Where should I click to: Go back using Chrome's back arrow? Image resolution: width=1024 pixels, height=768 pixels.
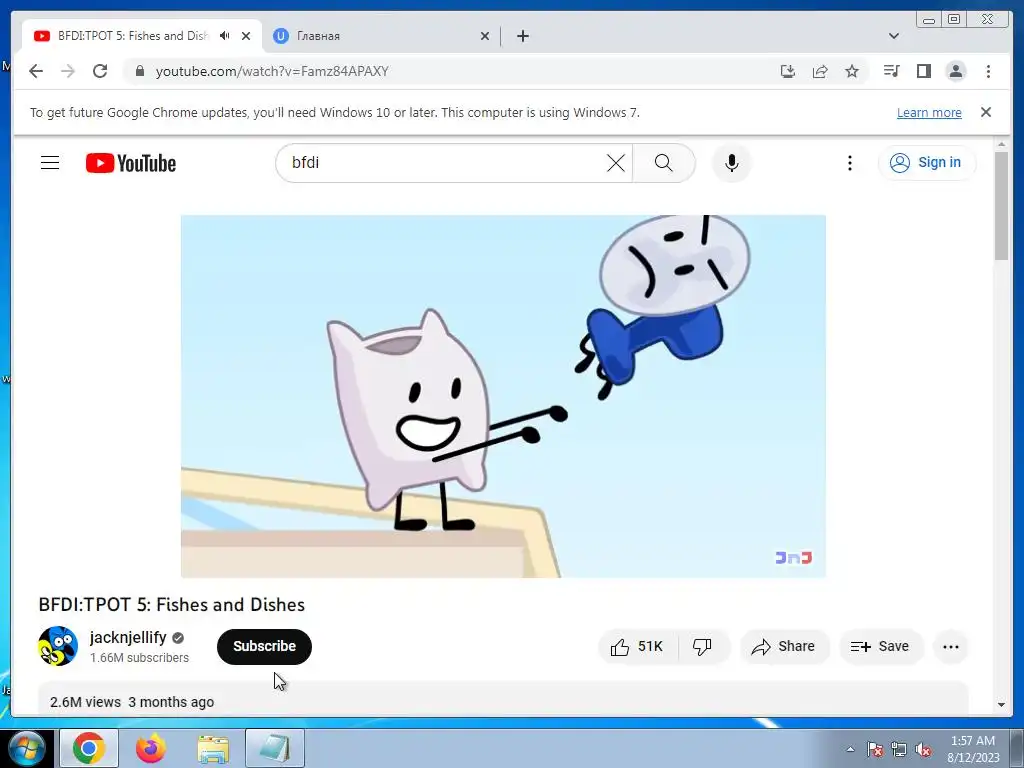[x=36, y=71]
